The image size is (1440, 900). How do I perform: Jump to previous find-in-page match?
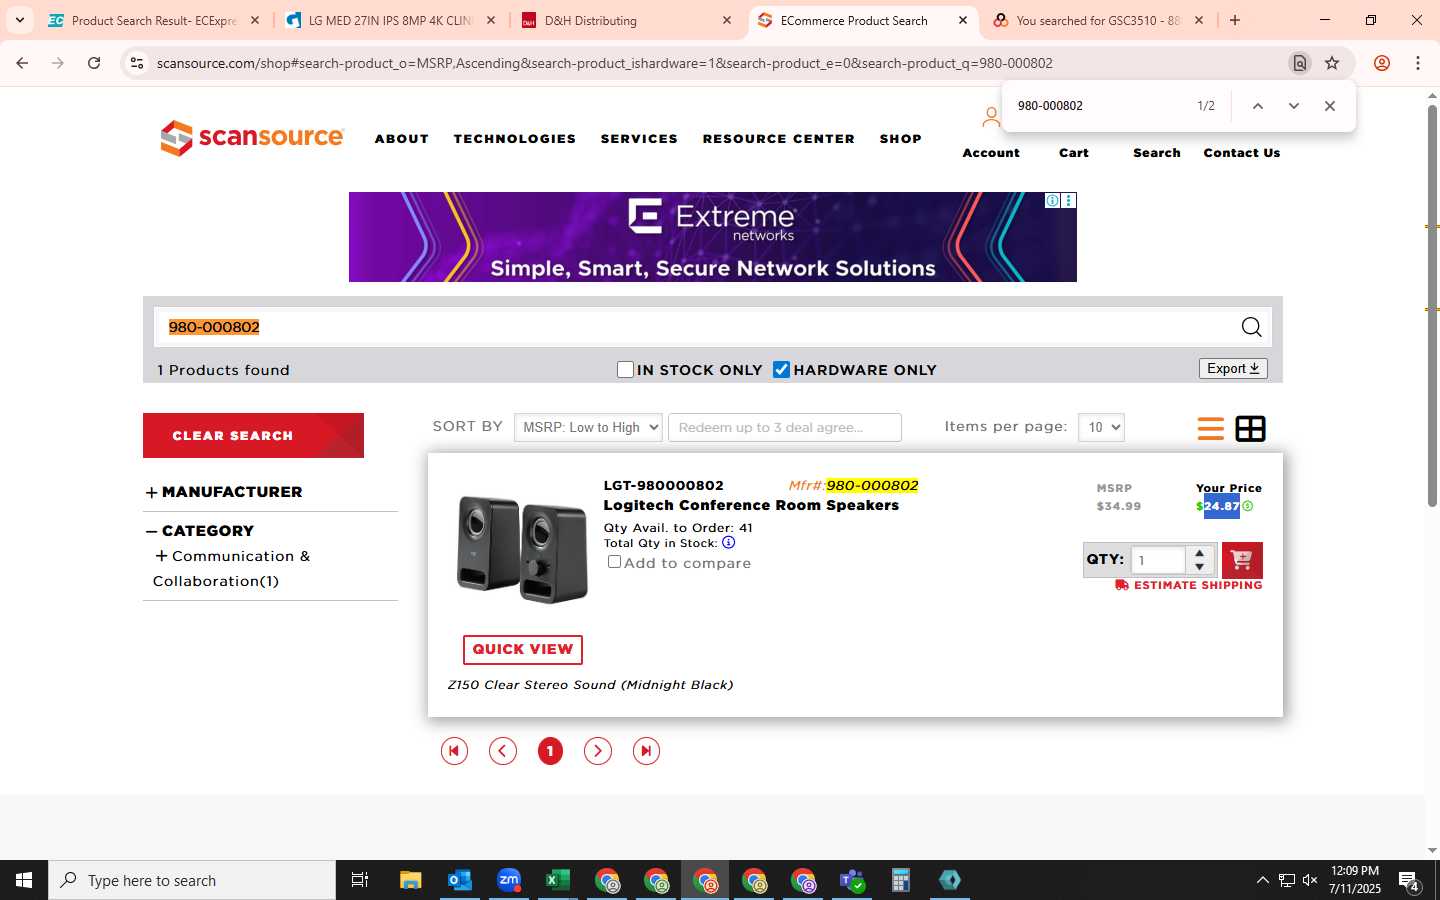tap(1258, 106)
